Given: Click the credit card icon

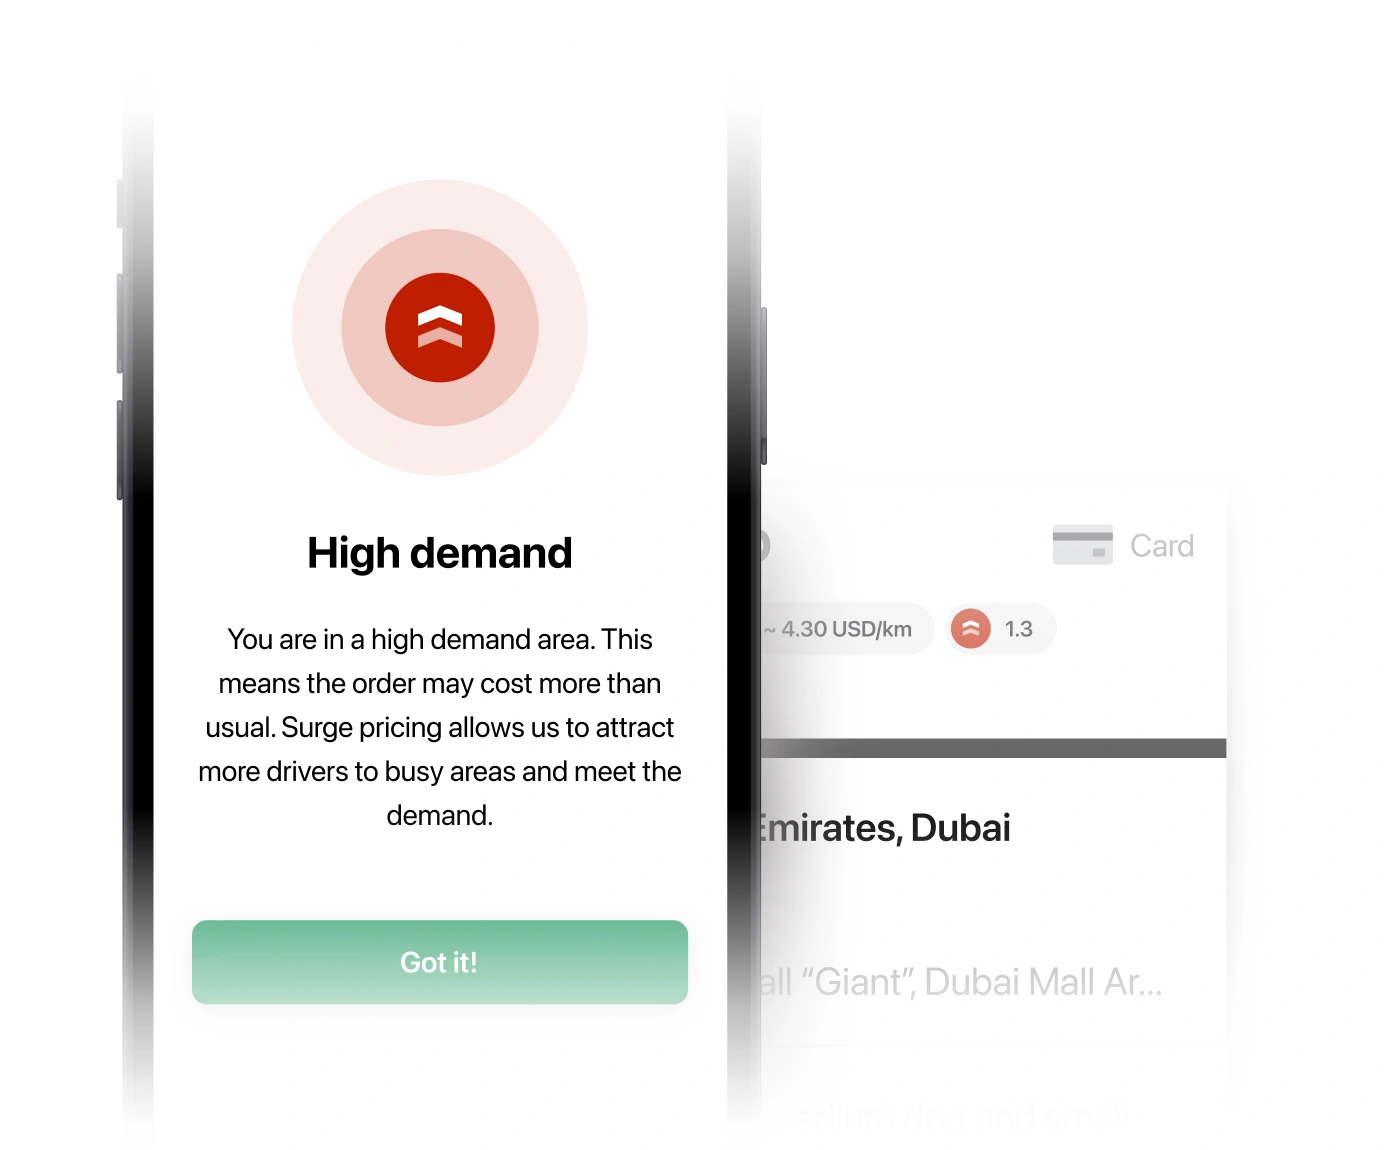Looking at the screenshot, I should point(1082,545).
